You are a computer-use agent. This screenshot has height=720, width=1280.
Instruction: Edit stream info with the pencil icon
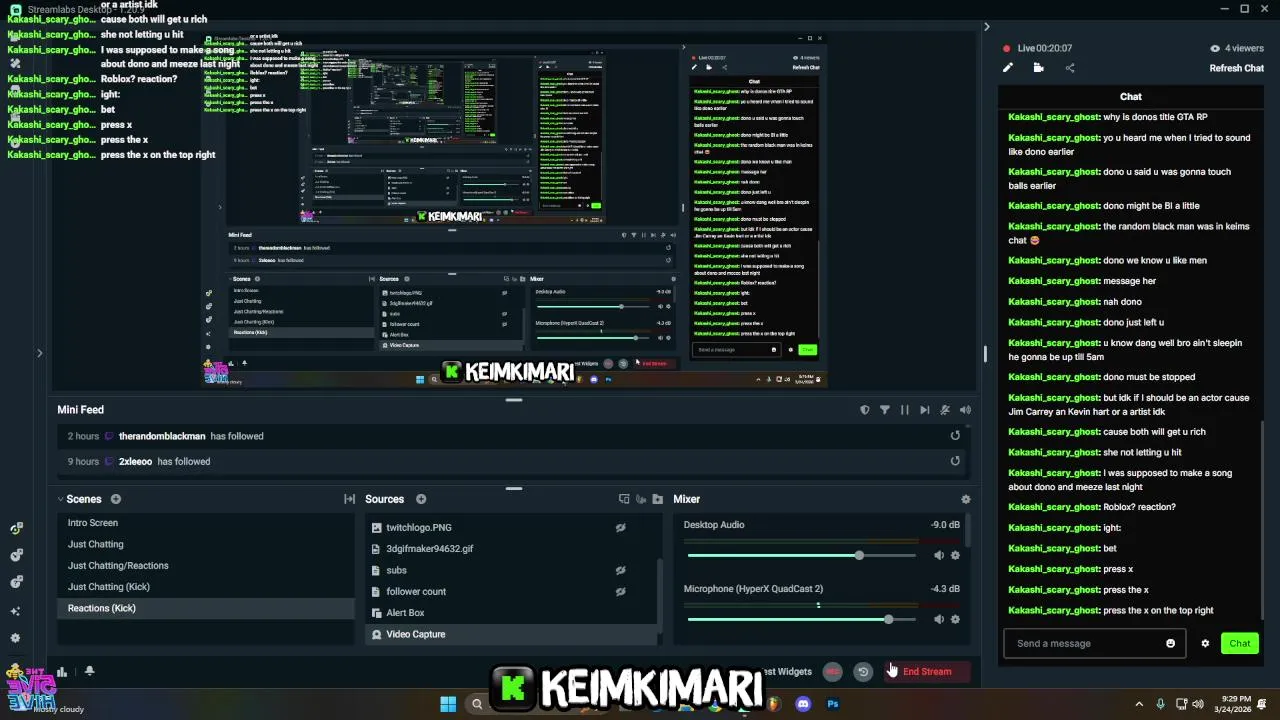coord(1008,68)
